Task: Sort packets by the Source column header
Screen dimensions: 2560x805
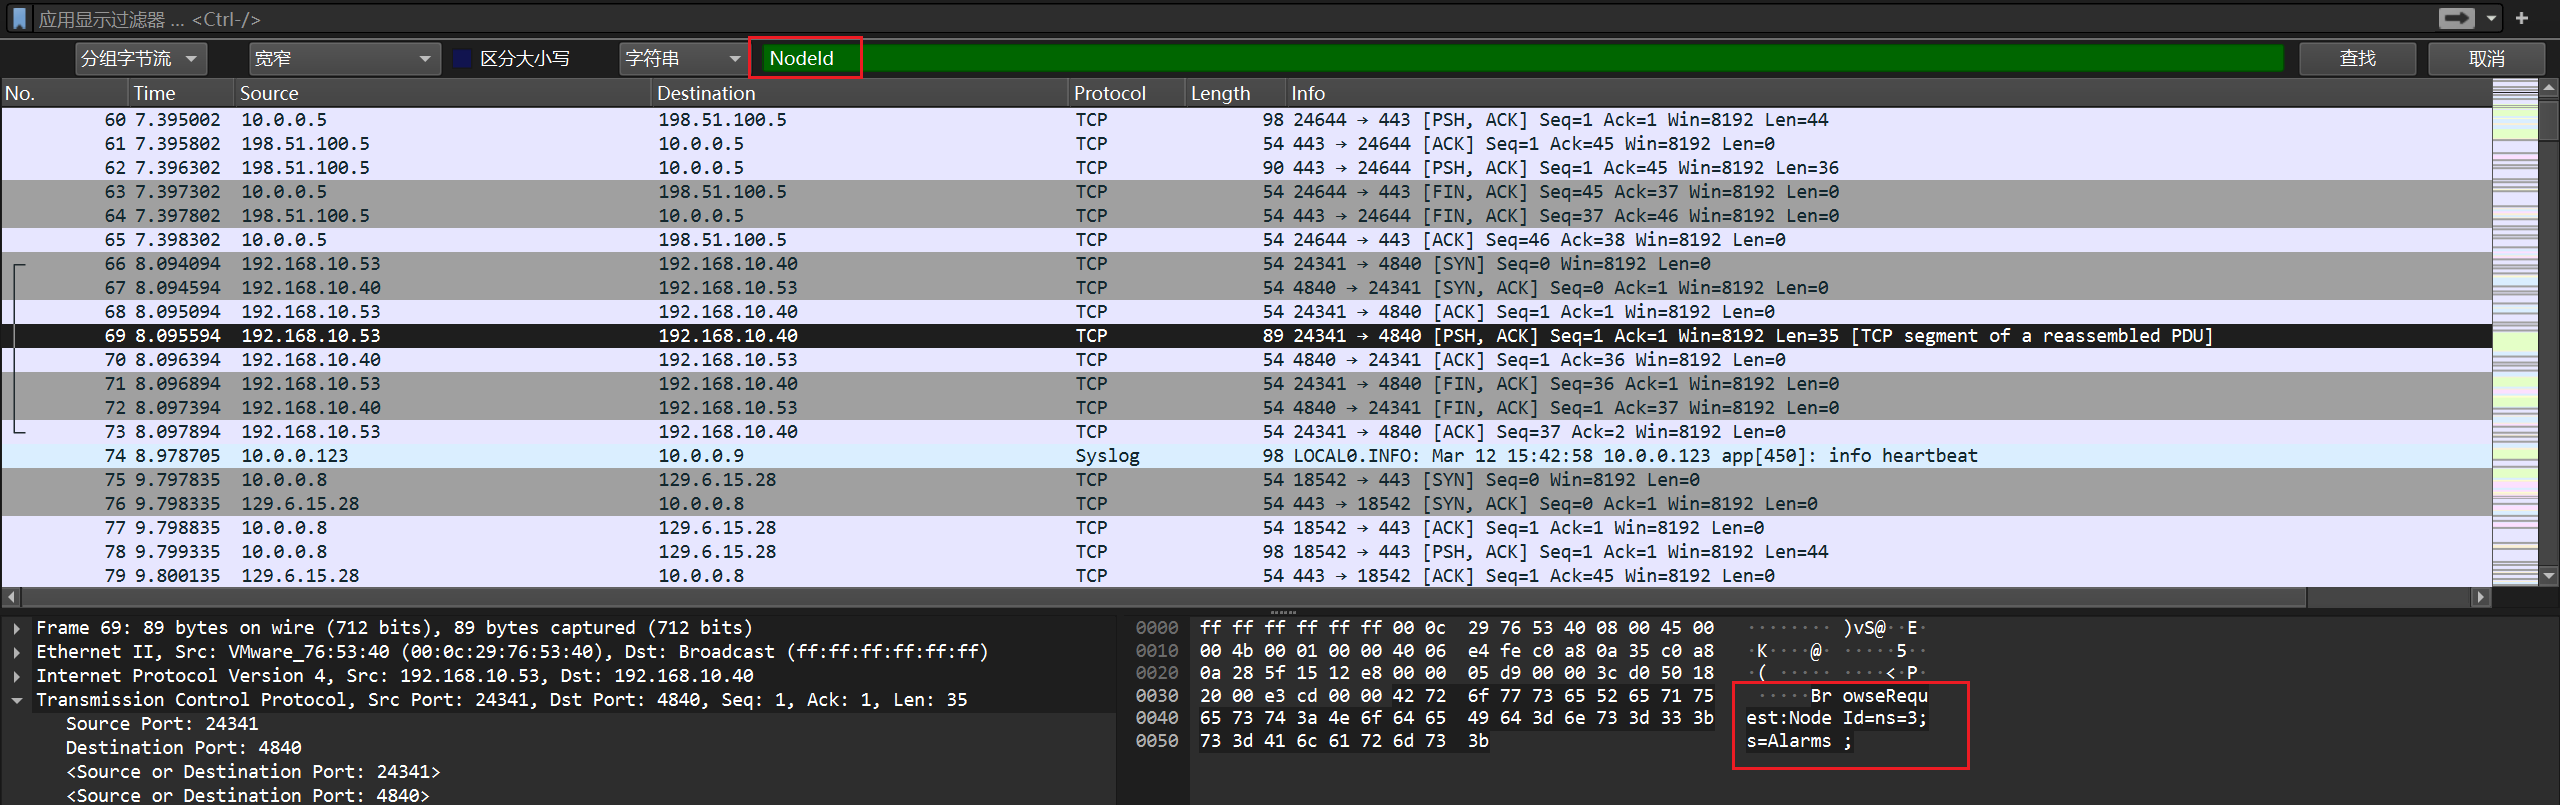Action: 269,93
